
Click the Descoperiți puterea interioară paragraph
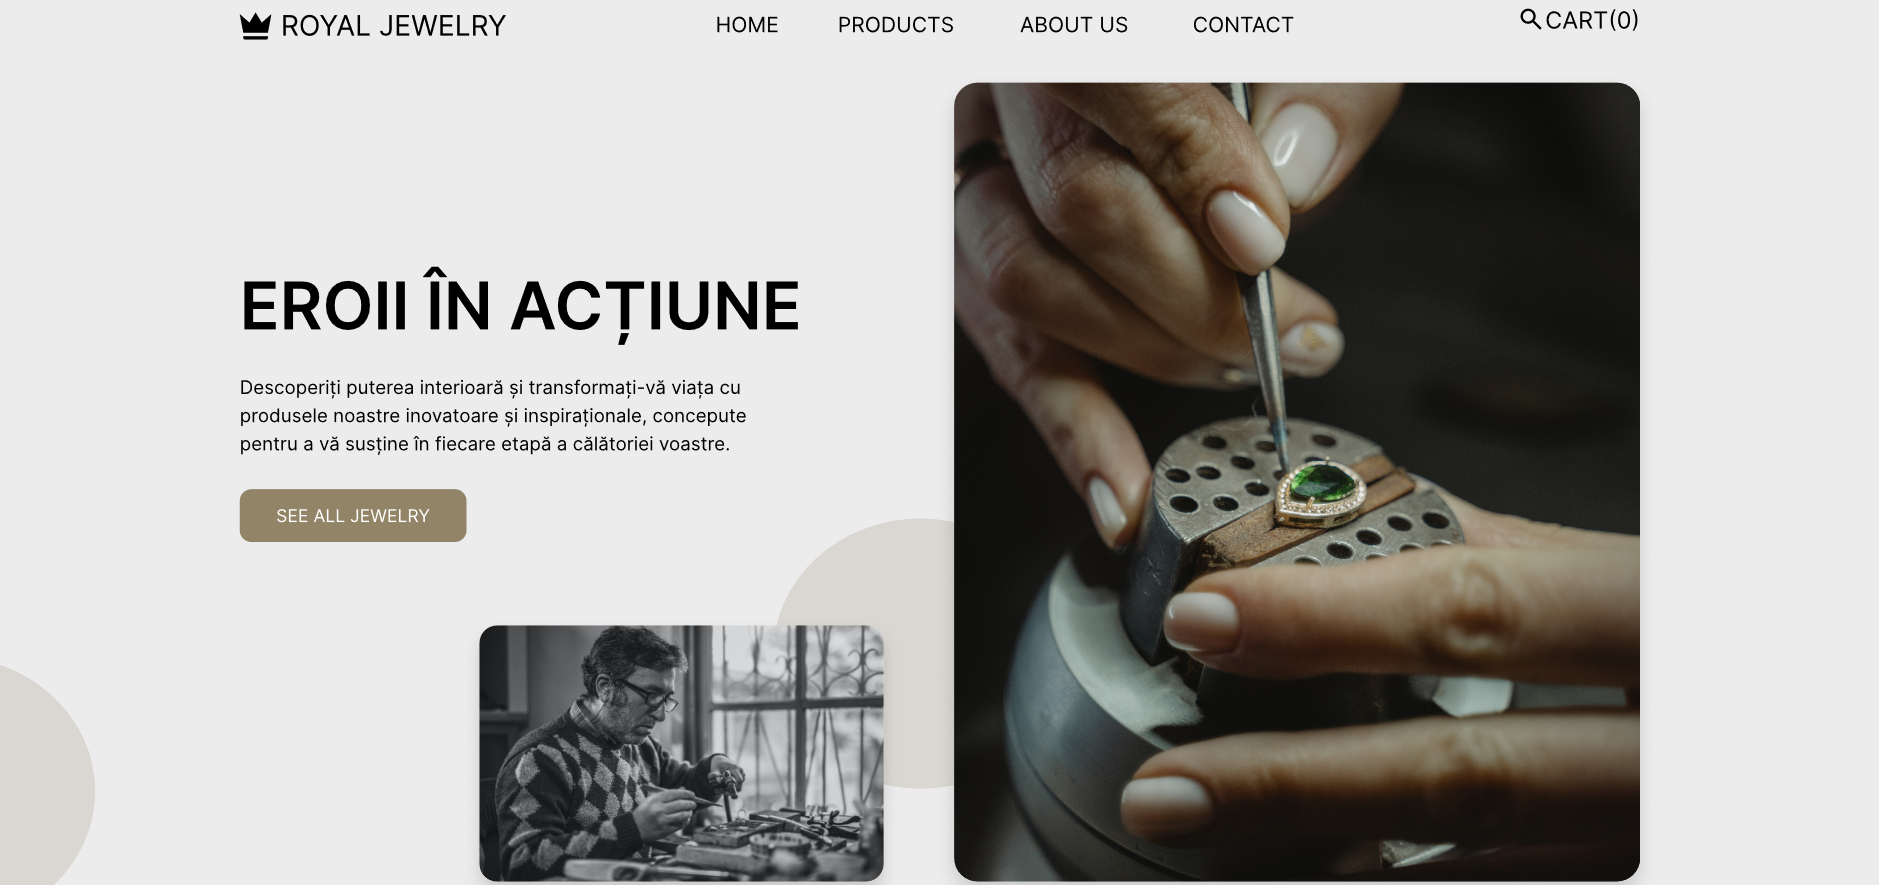pyautogui.click(x=493, y=416)
